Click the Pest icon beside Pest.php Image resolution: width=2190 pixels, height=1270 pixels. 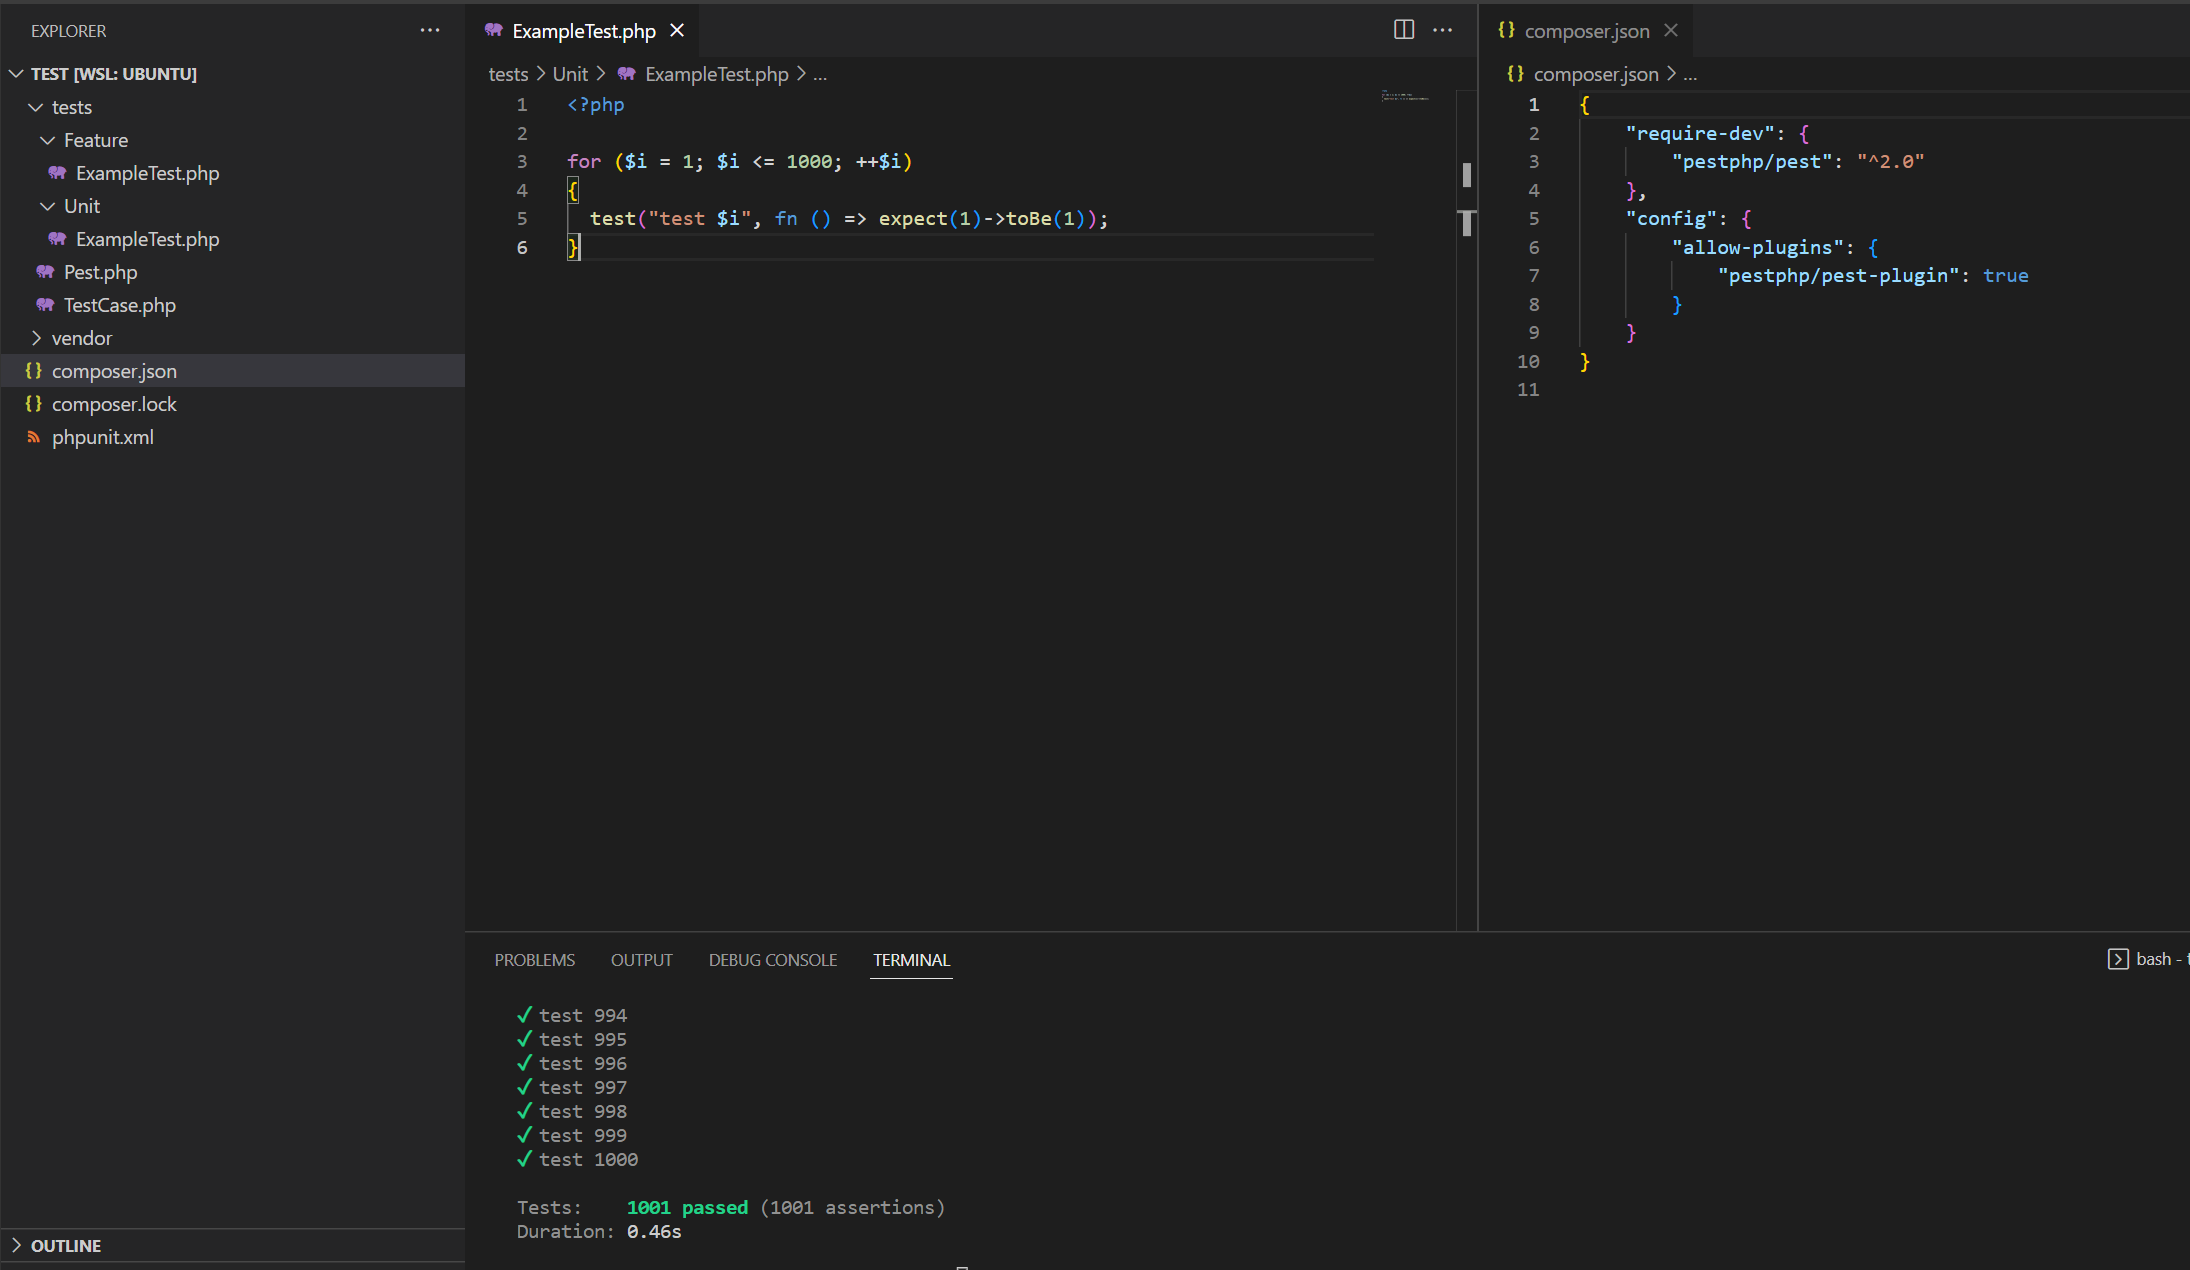(x=44, y=271)
